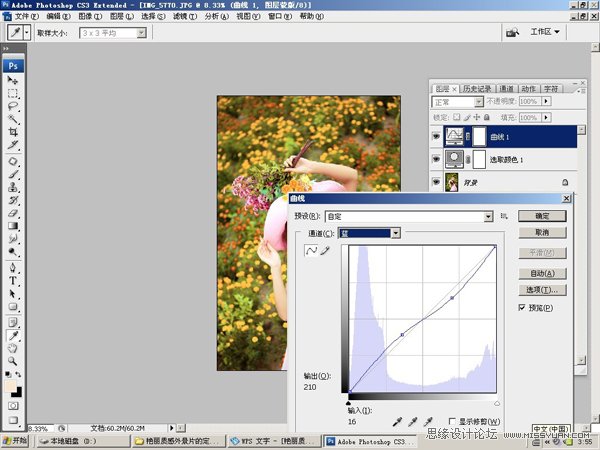Select the Slice tool
Viewport: 600px width, 450px height.
coord(13,145)
